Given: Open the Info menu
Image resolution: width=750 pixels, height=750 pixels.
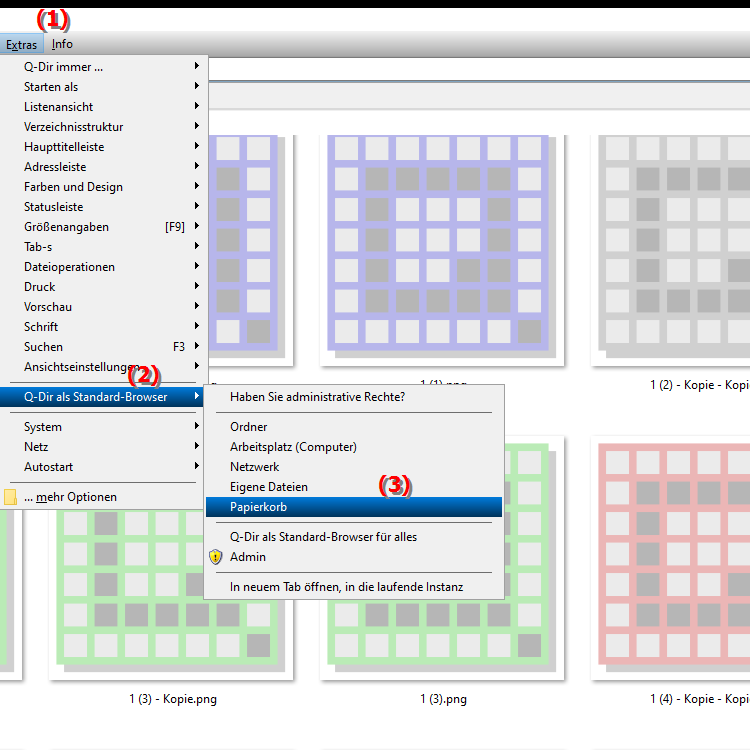Looking at the screenshot, I should [62, 44].
